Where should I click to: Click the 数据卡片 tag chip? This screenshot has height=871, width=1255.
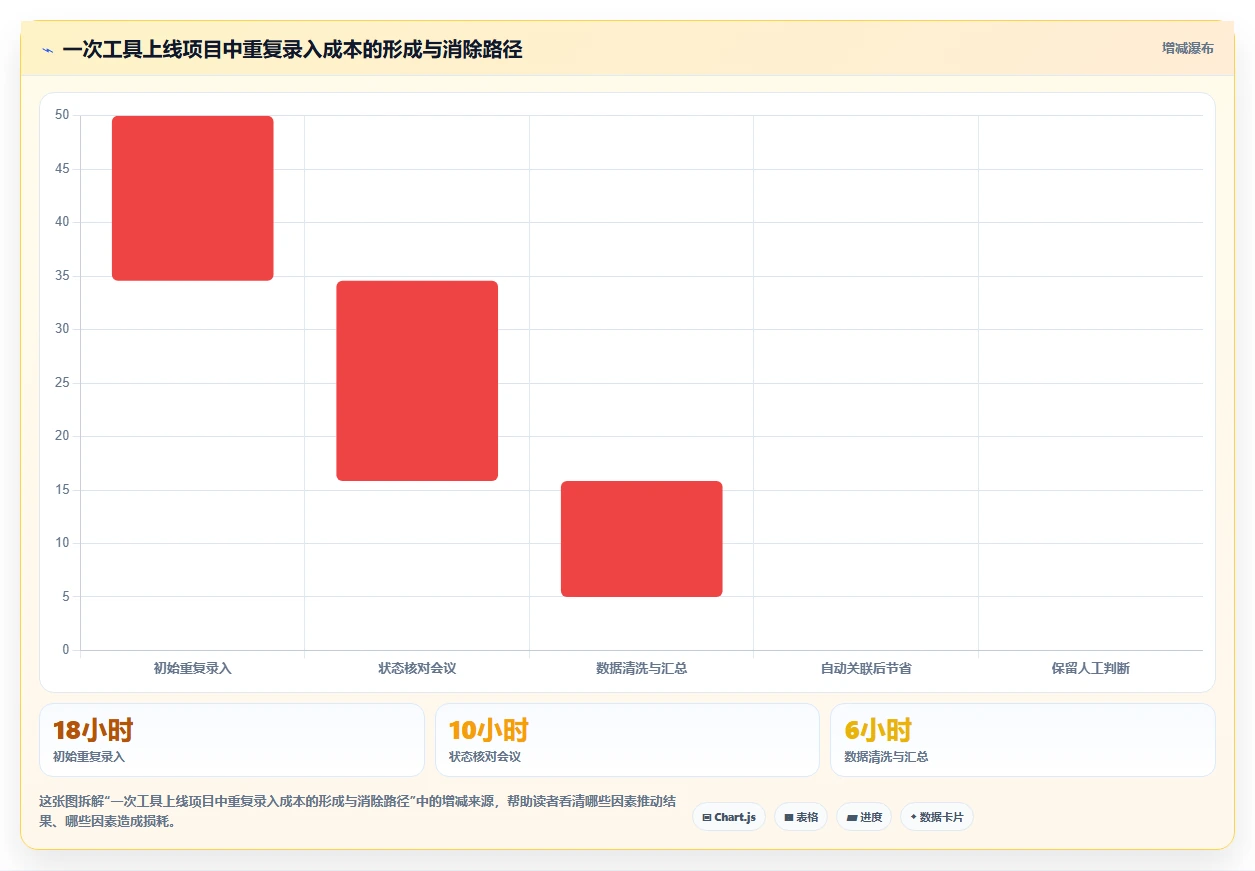point(937,817)
